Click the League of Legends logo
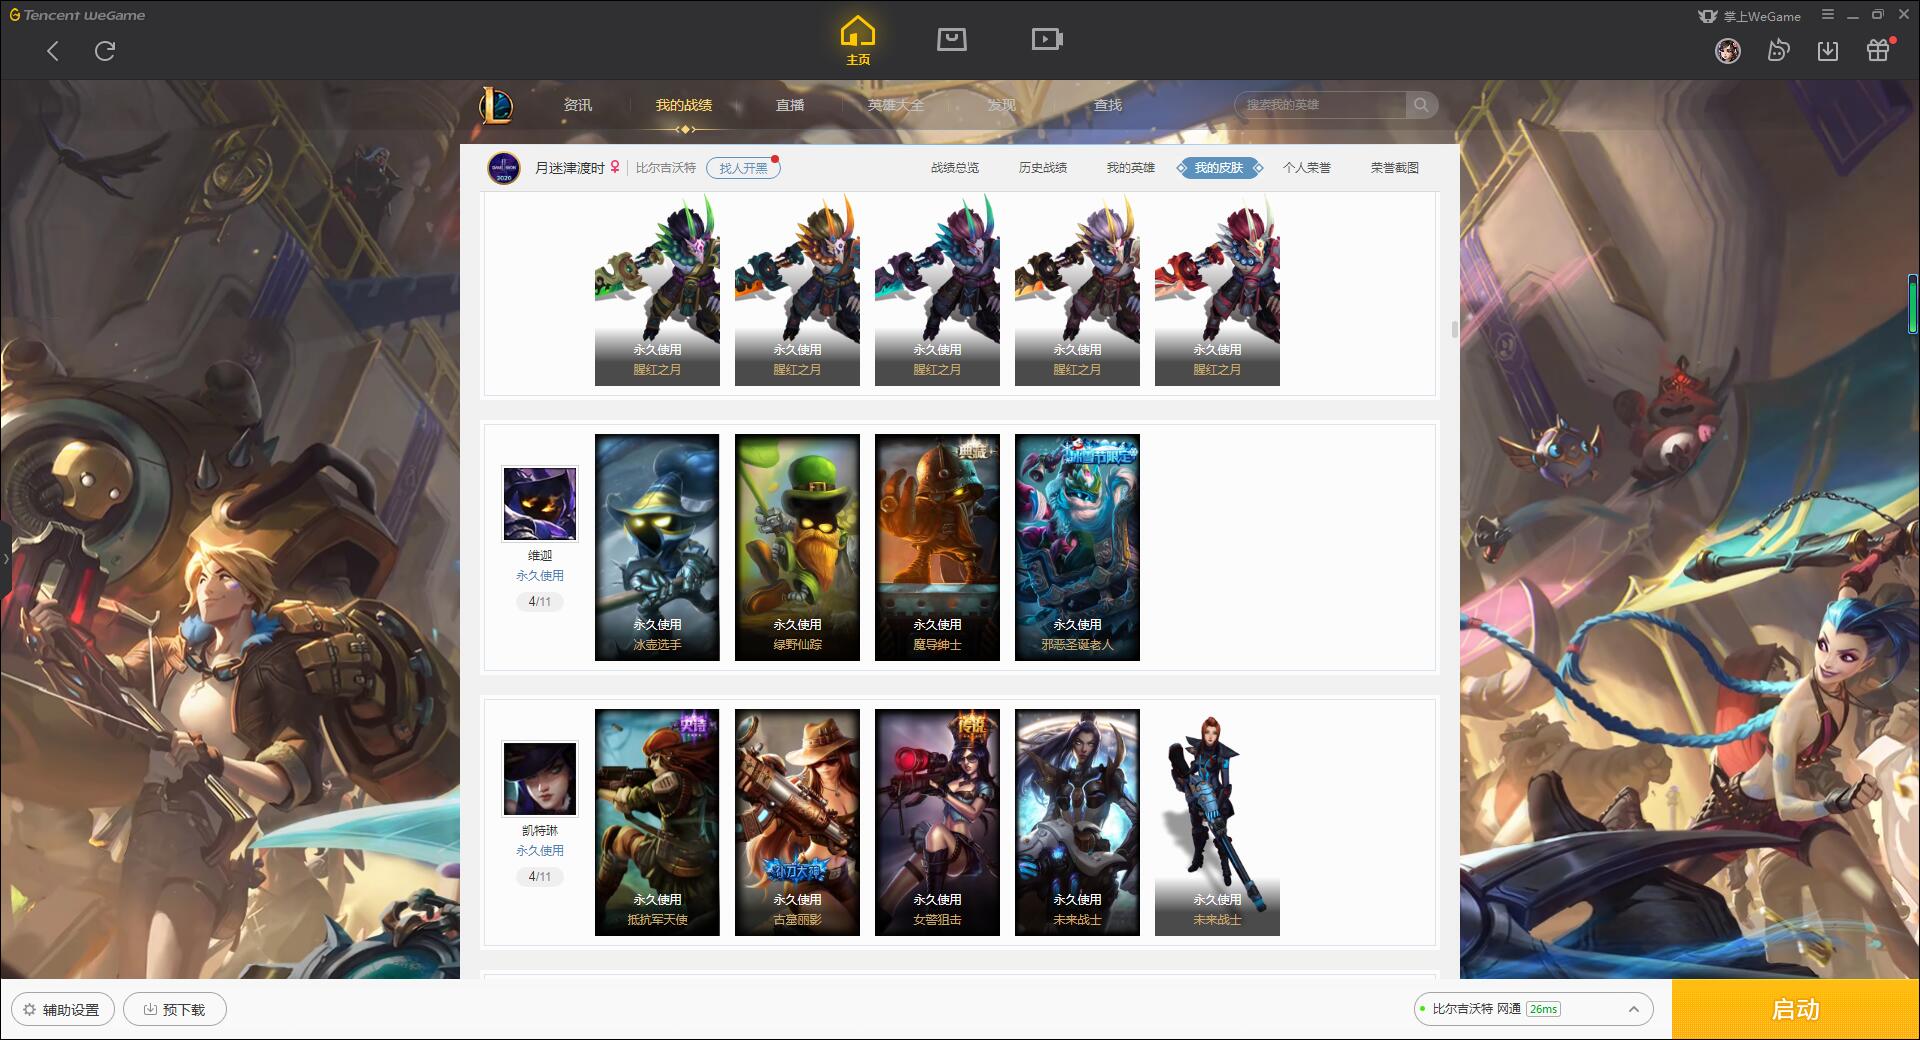This screenshot has height=1040, width=1920. [x=496, y=105]
